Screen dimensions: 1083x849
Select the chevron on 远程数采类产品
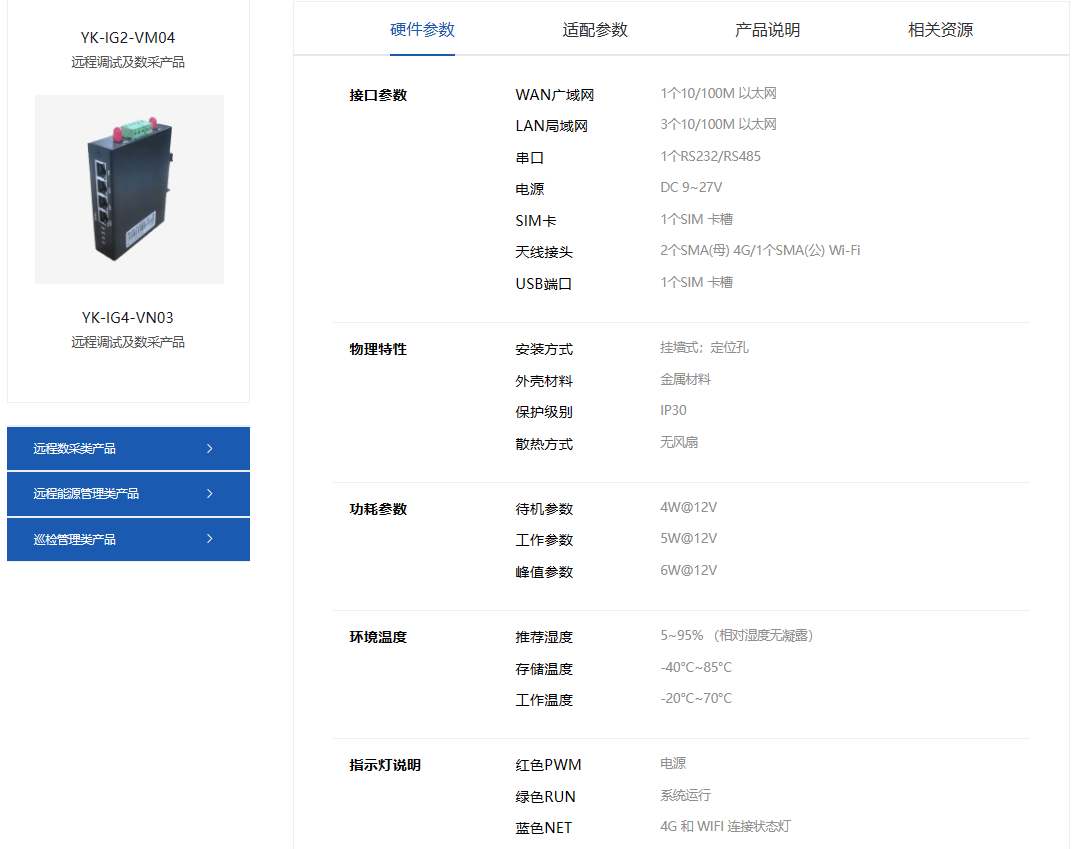pos(210,448)
